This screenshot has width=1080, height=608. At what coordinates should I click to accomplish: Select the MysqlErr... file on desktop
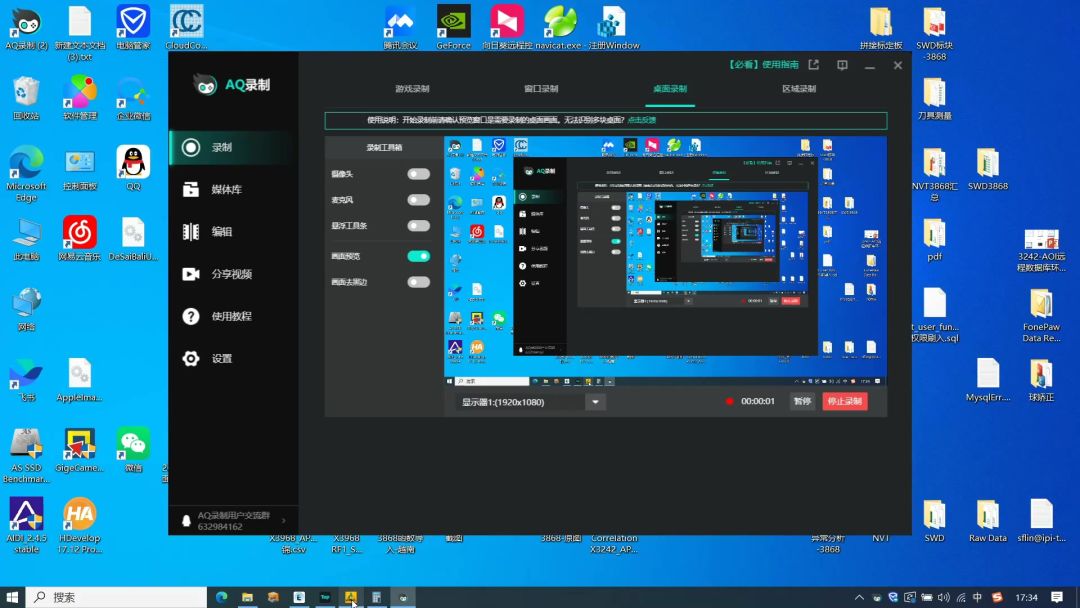[x=987, y=379]
